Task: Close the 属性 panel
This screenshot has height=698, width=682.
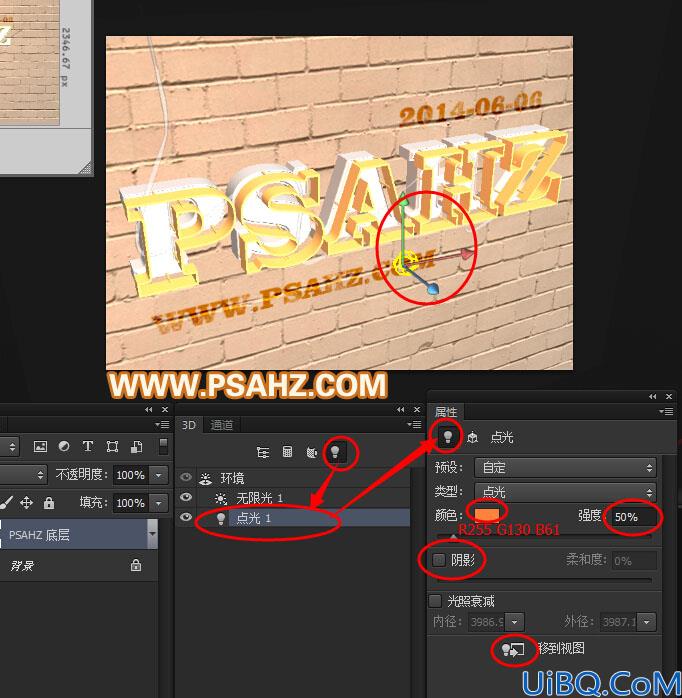Action: tap(669, 396)
